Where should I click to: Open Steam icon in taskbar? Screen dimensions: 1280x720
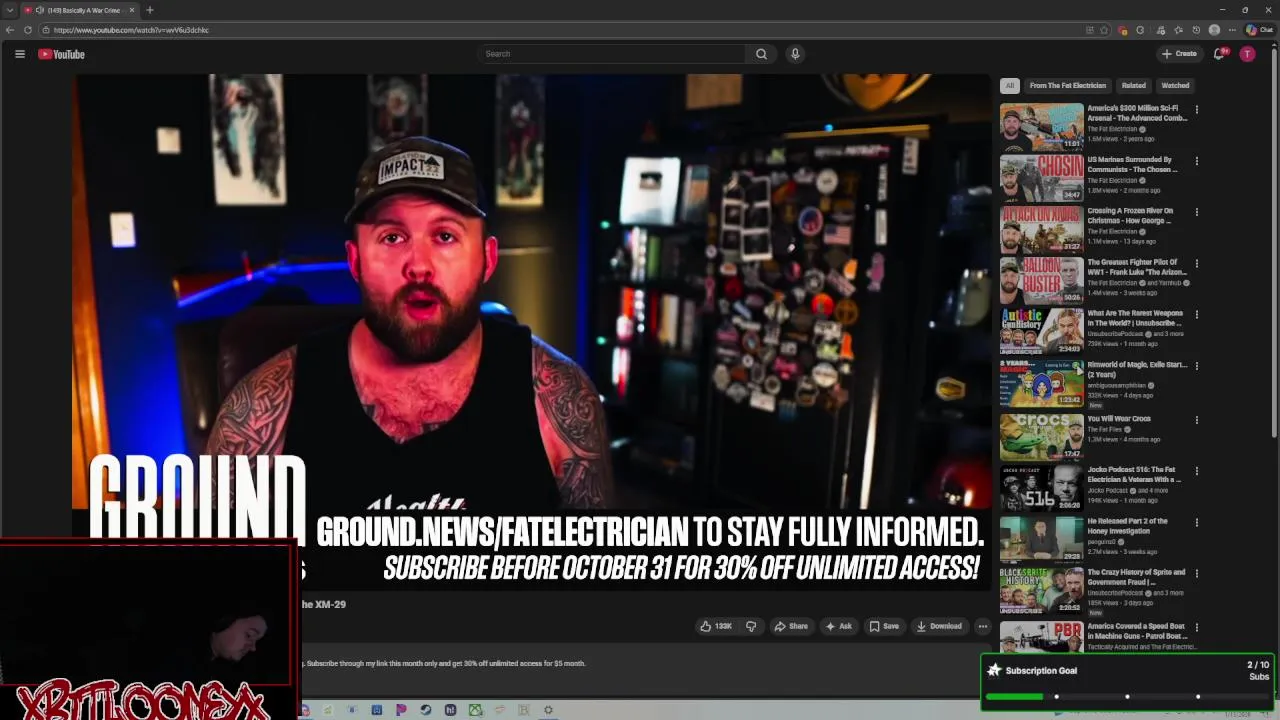[426, 710]
